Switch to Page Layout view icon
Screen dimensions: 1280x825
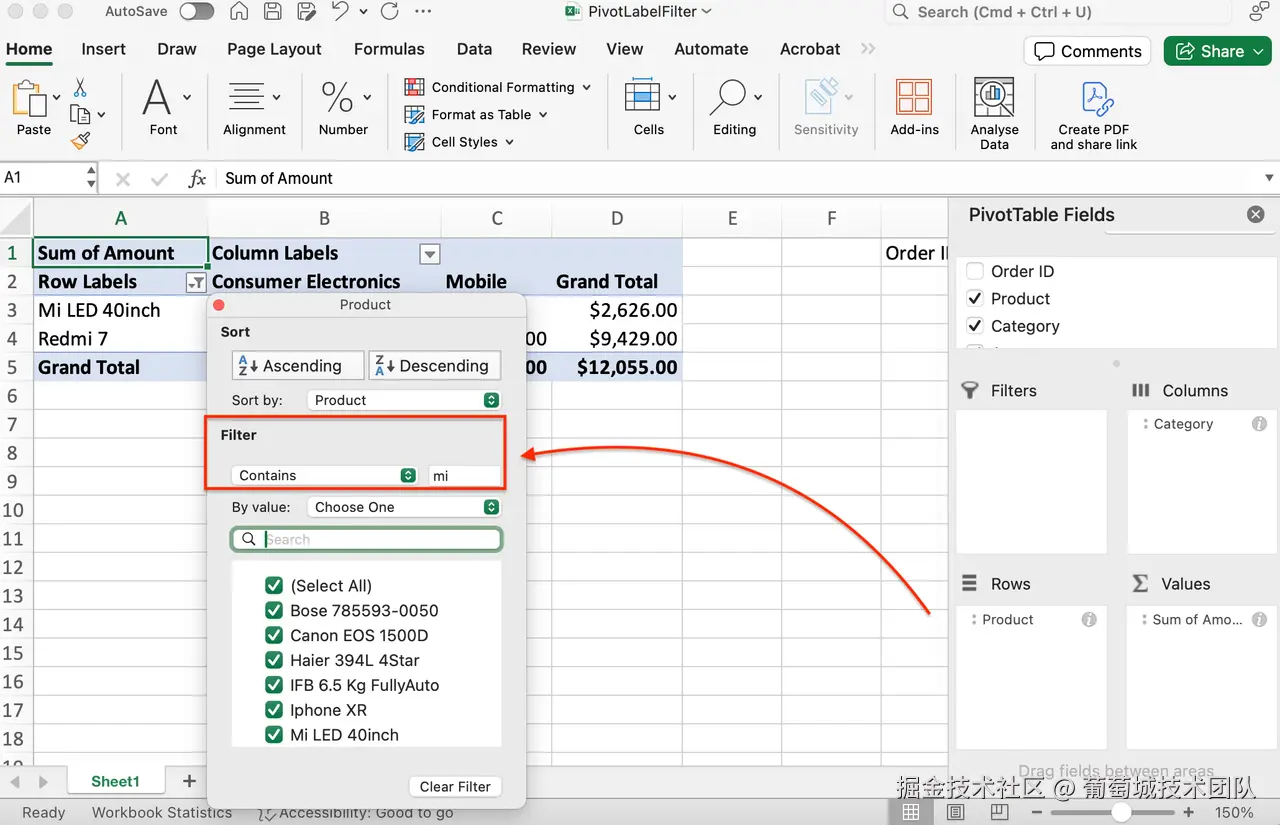click(956, 813)
